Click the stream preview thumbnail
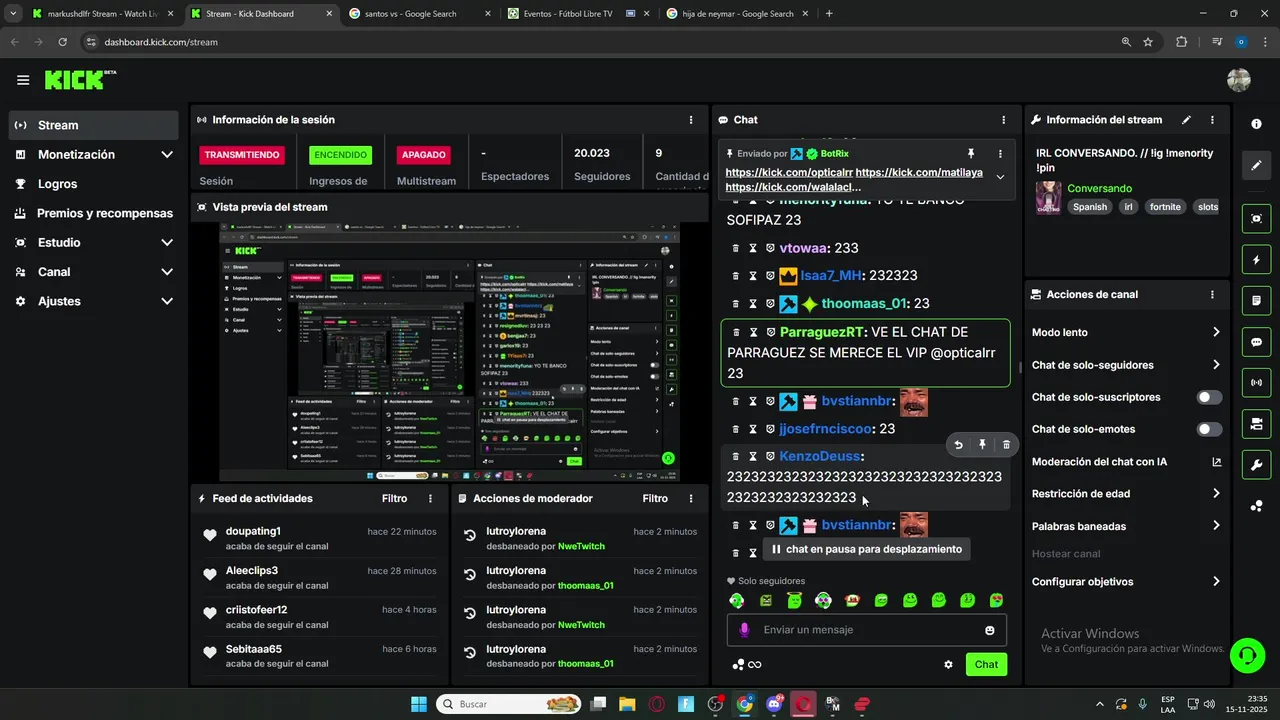 [450, 351]
